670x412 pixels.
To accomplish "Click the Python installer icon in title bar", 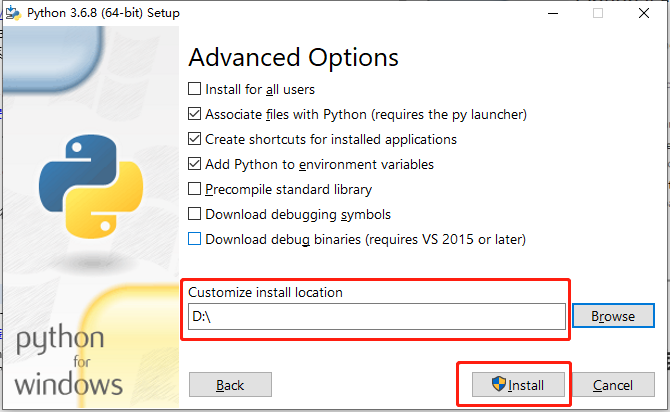I will [x=13, y=13].
